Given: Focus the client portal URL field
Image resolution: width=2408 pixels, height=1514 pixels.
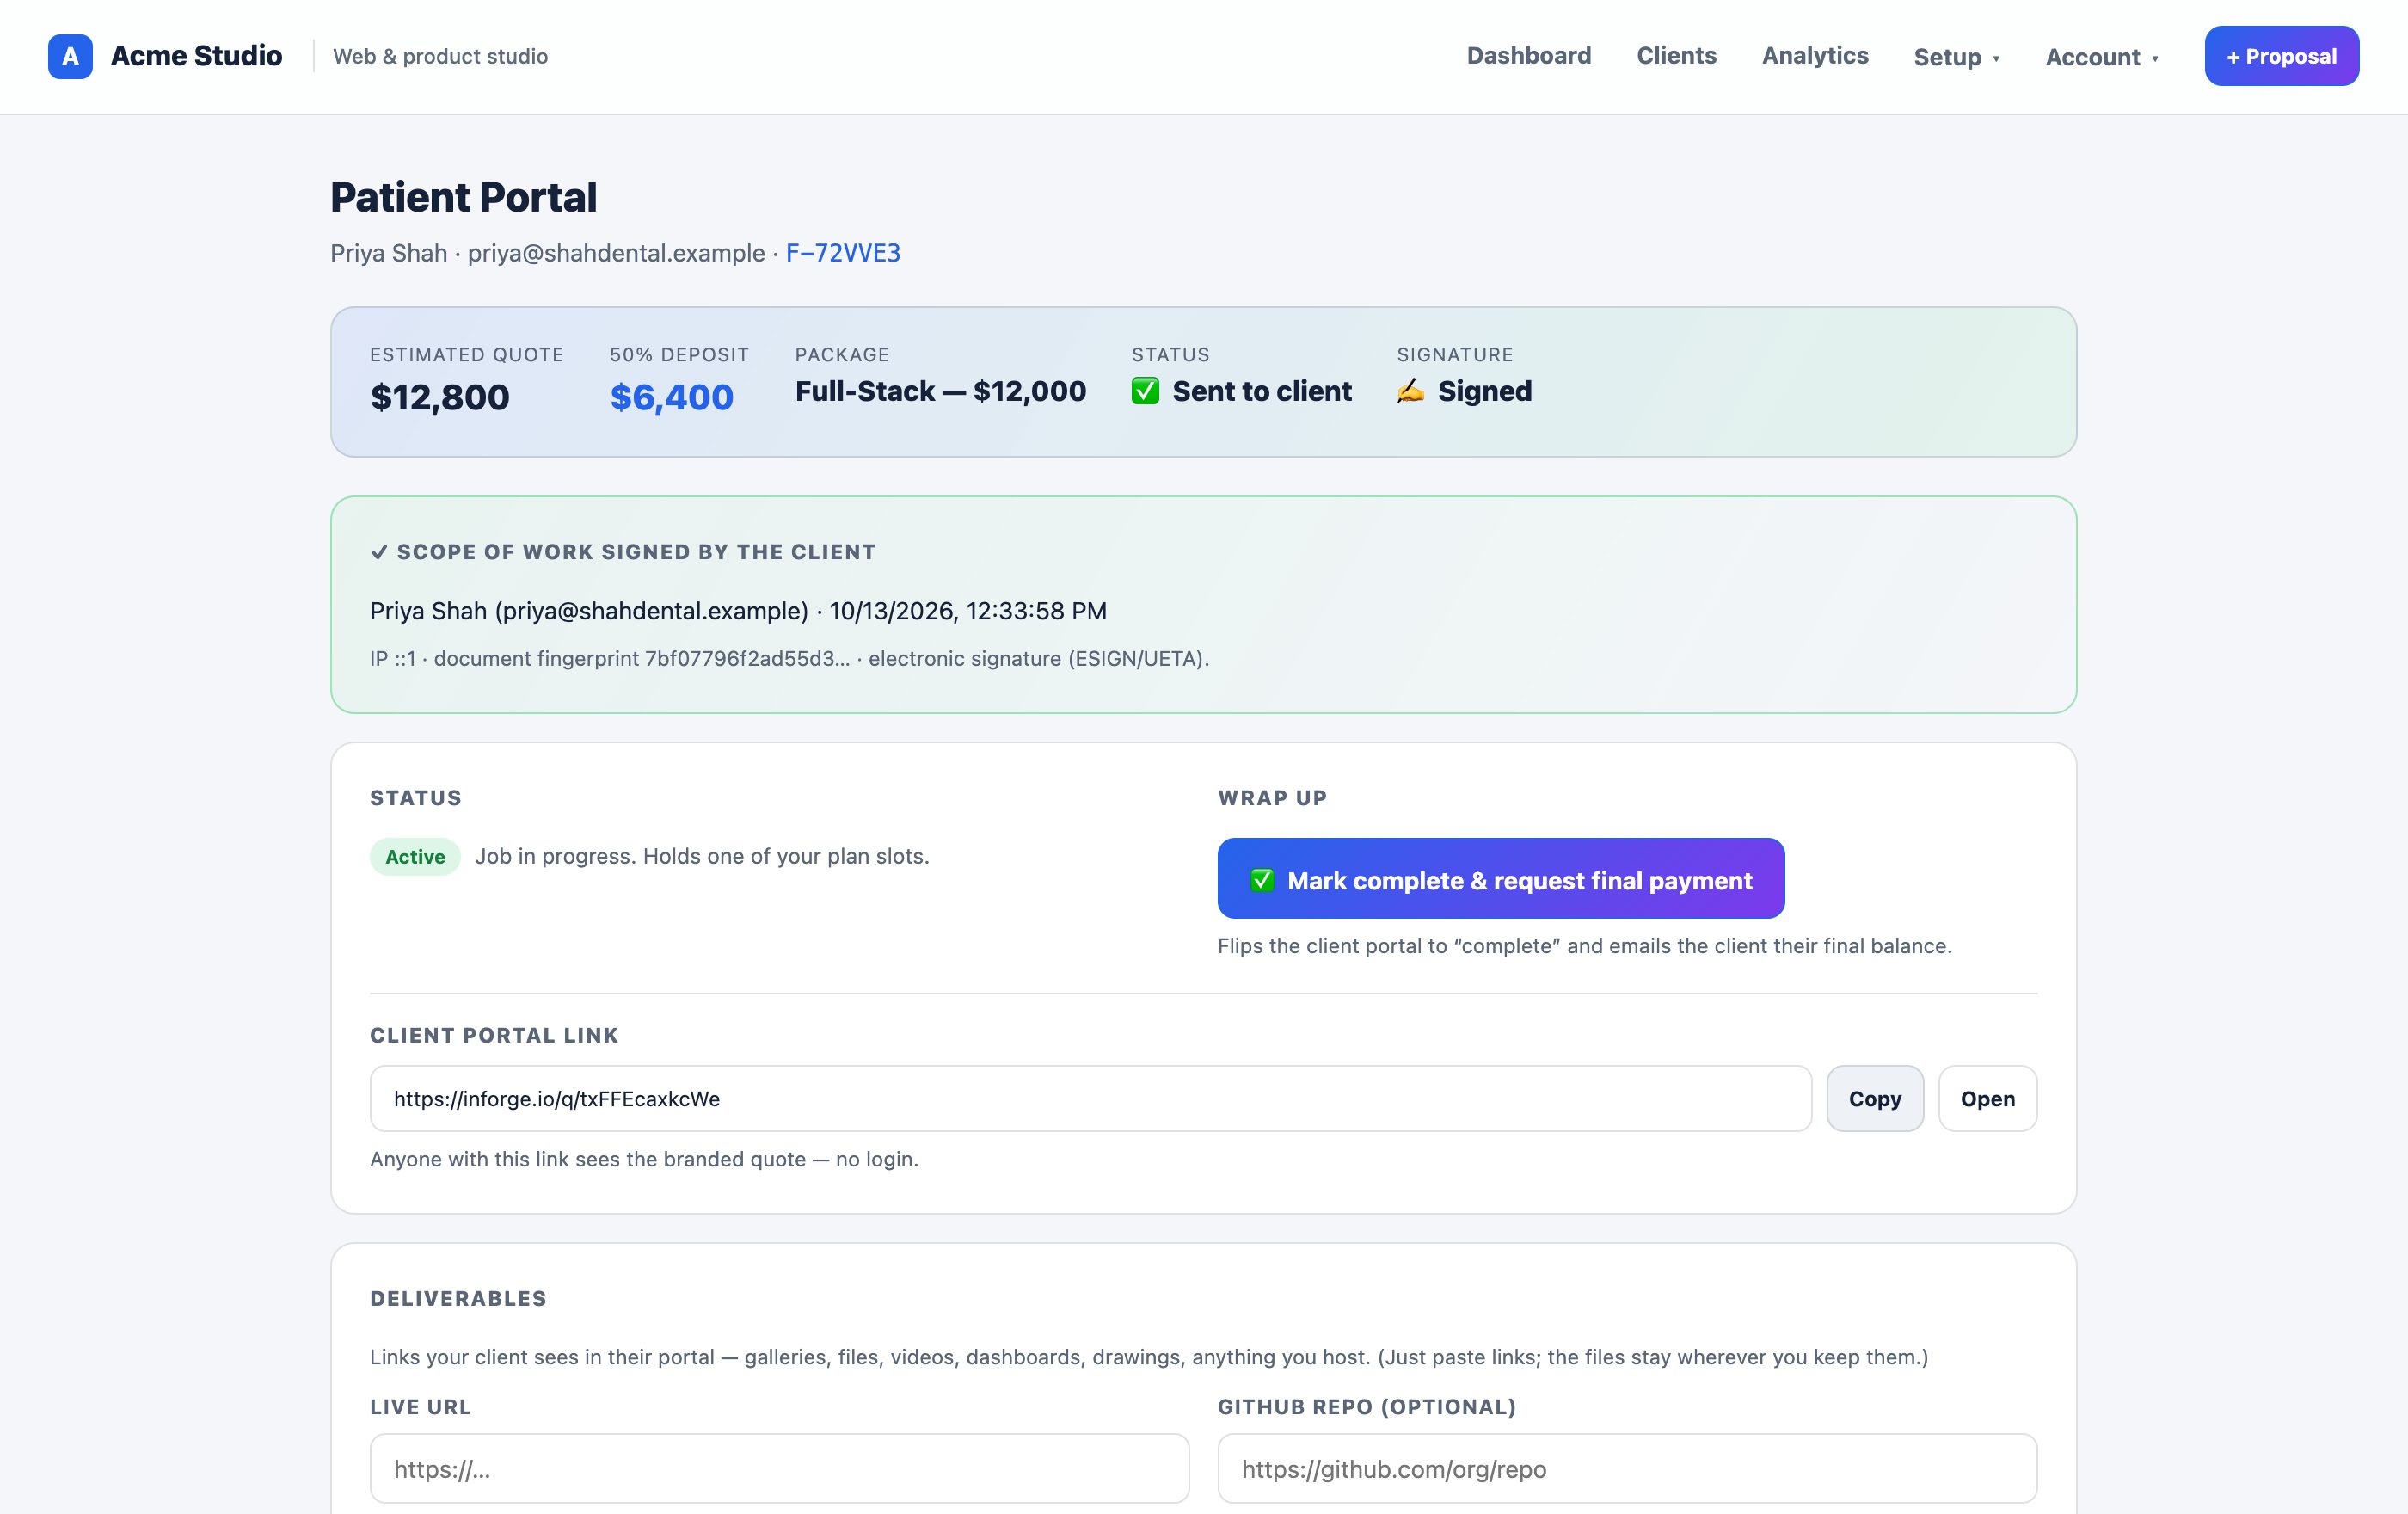Looking at the screenshot, I should pos(1090,1098).
